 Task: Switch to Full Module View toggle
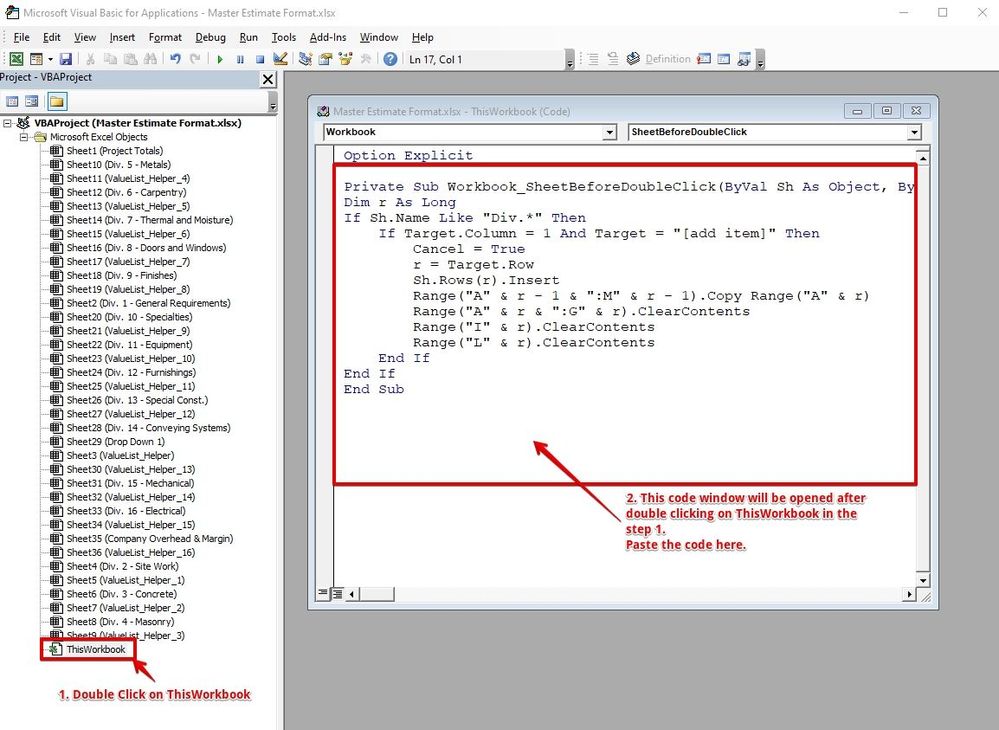pyautogui.click(x=337, y=594)
